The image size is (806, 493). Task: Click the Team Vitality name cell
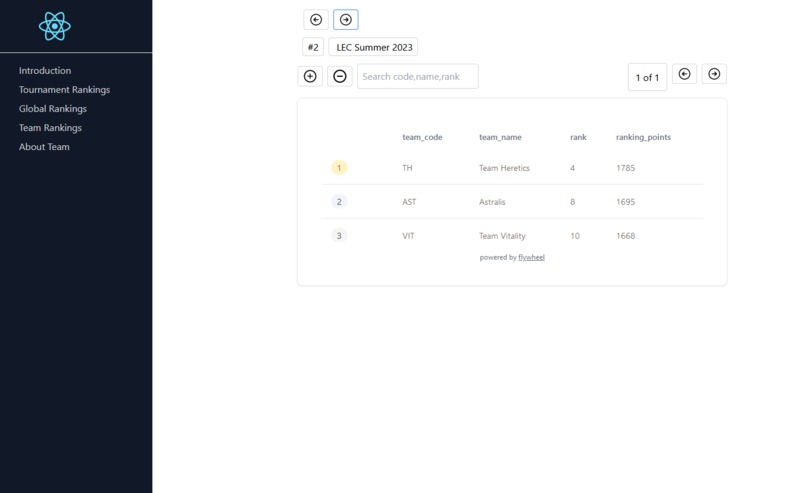(x=502, y=236)
